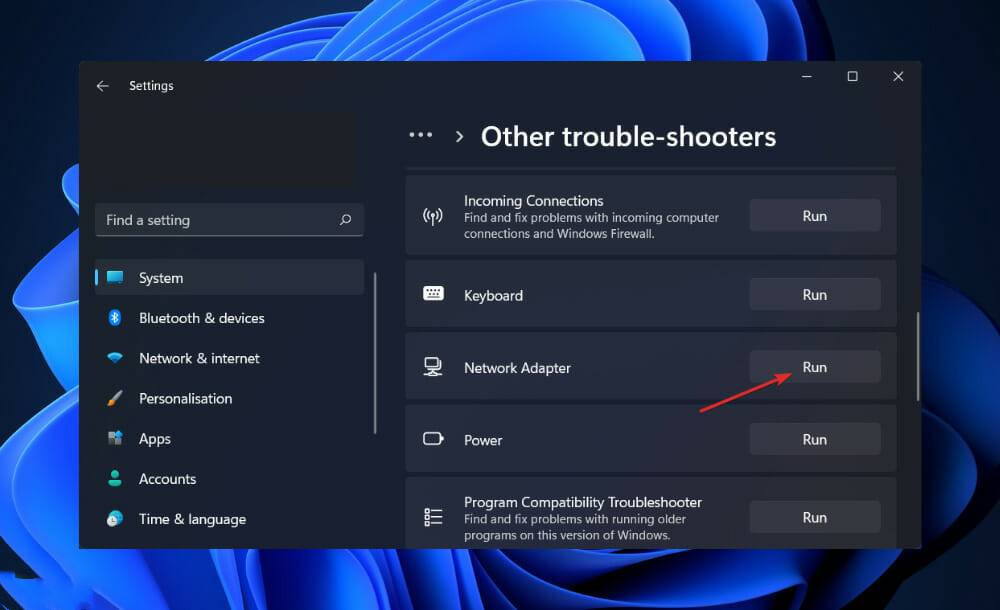Select Accounts in the sidebar
The image size is (1000, 610).
point(229,479)
